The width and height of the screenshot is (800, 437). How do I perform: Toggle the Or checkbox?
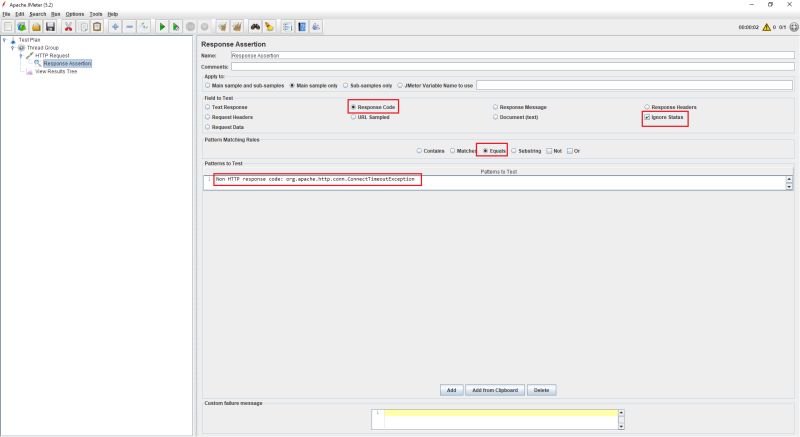tap(573, 151)
